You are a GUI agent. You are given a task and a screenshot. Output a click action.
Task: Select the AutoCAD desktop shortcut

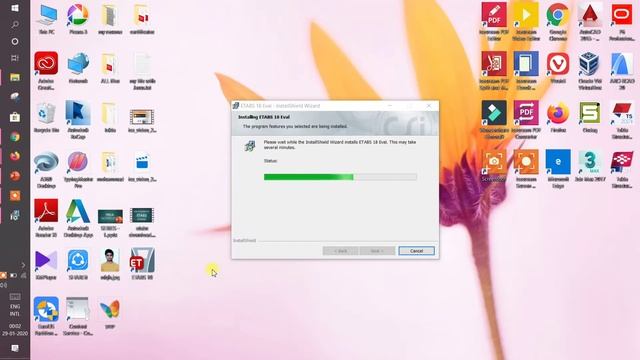coord(590,22)
